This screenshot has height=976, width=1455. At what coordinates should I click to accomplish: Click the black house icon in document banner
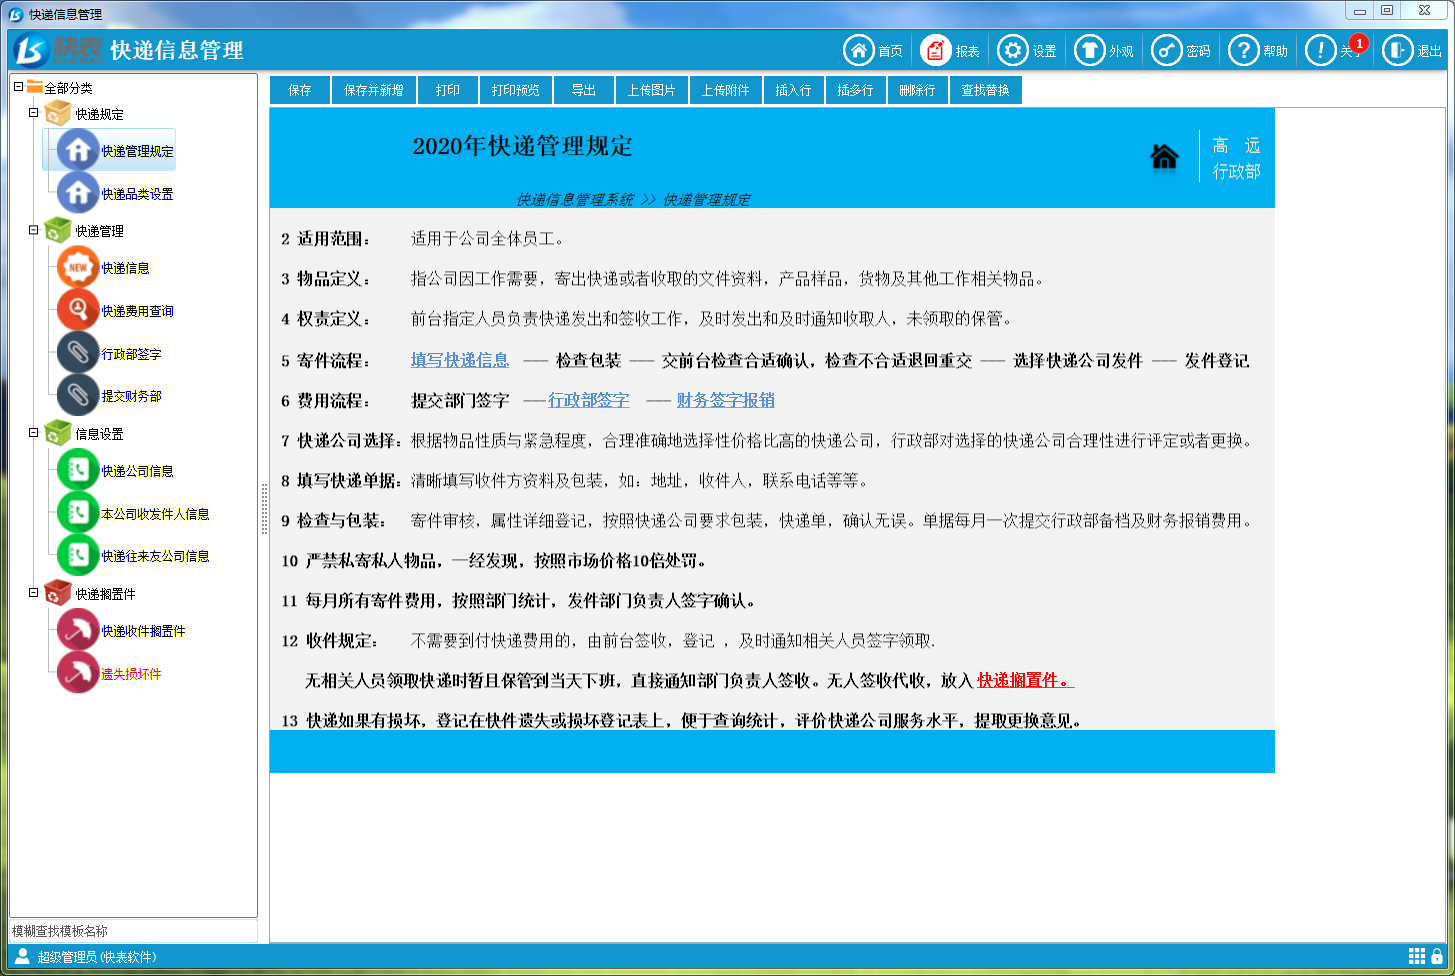[x=1164, y=157]
